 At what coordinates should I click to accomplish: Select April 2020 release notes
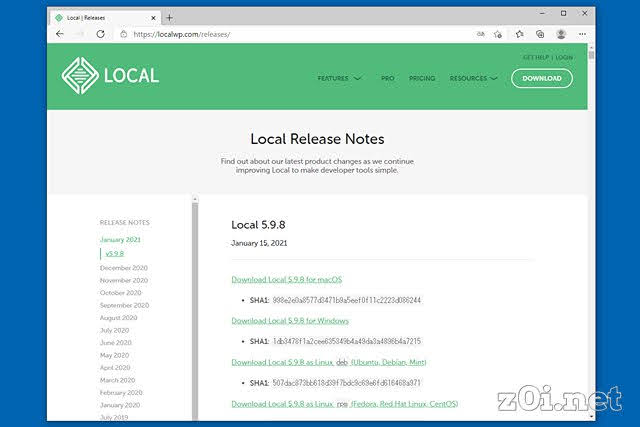coord(115,367)
